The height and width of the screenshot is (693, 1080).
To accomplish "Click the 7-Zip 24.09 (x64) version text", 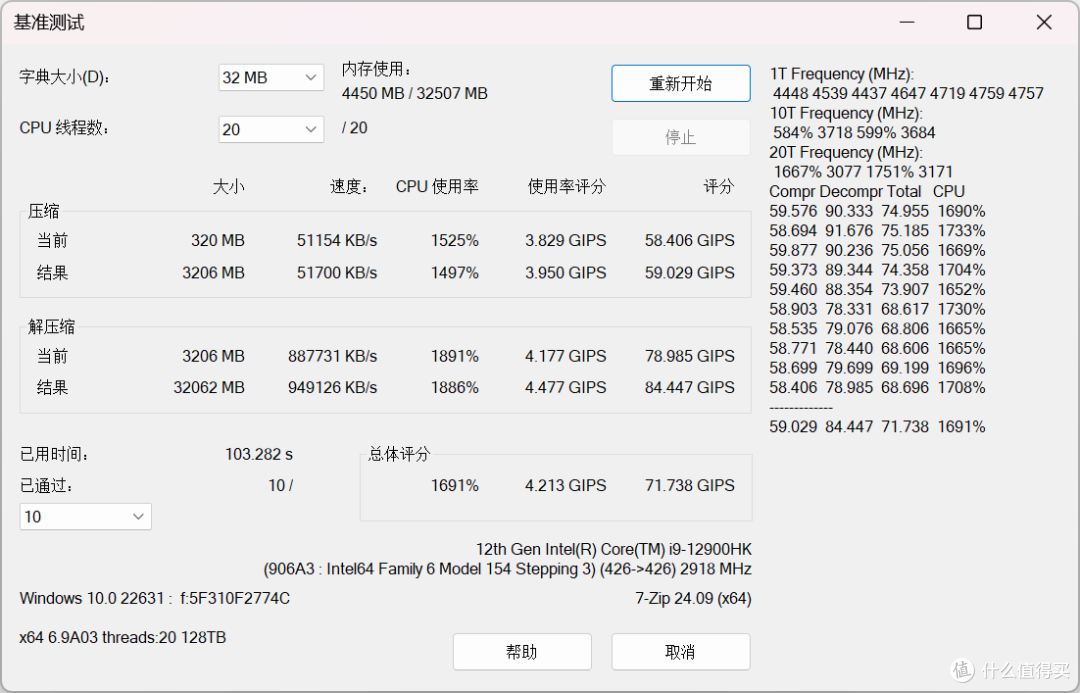I will click(x=692, y=599).
